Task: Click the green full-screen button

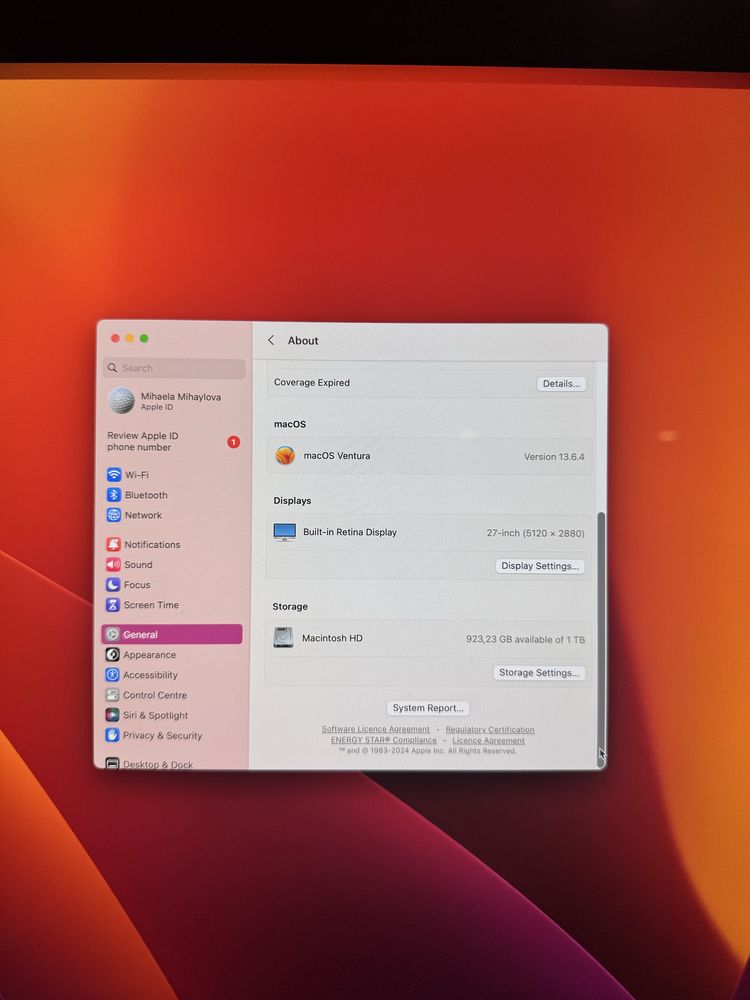Action: pos(144,338)
